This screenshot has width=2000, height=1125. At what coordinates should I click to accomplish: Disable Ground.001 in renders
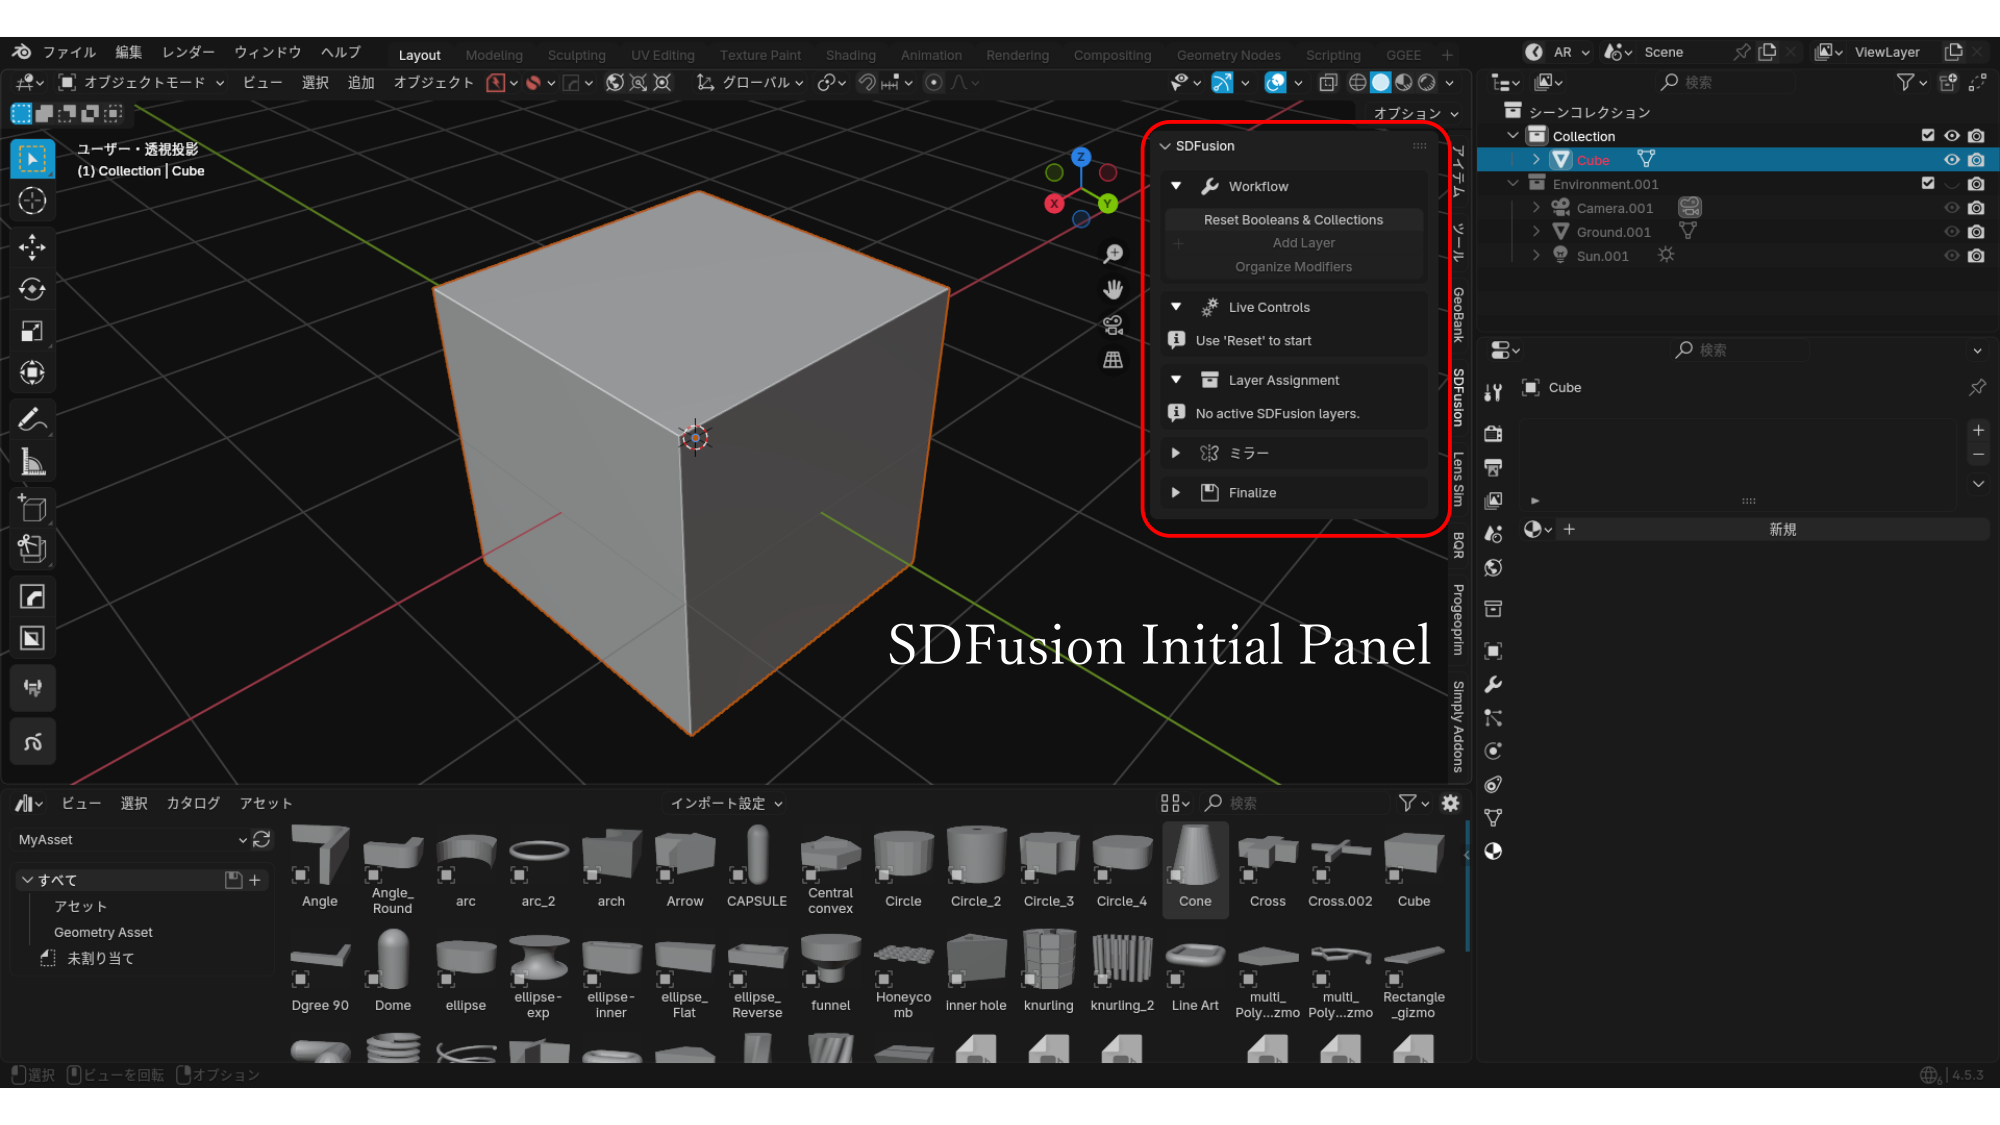(x=1976, y=232)
